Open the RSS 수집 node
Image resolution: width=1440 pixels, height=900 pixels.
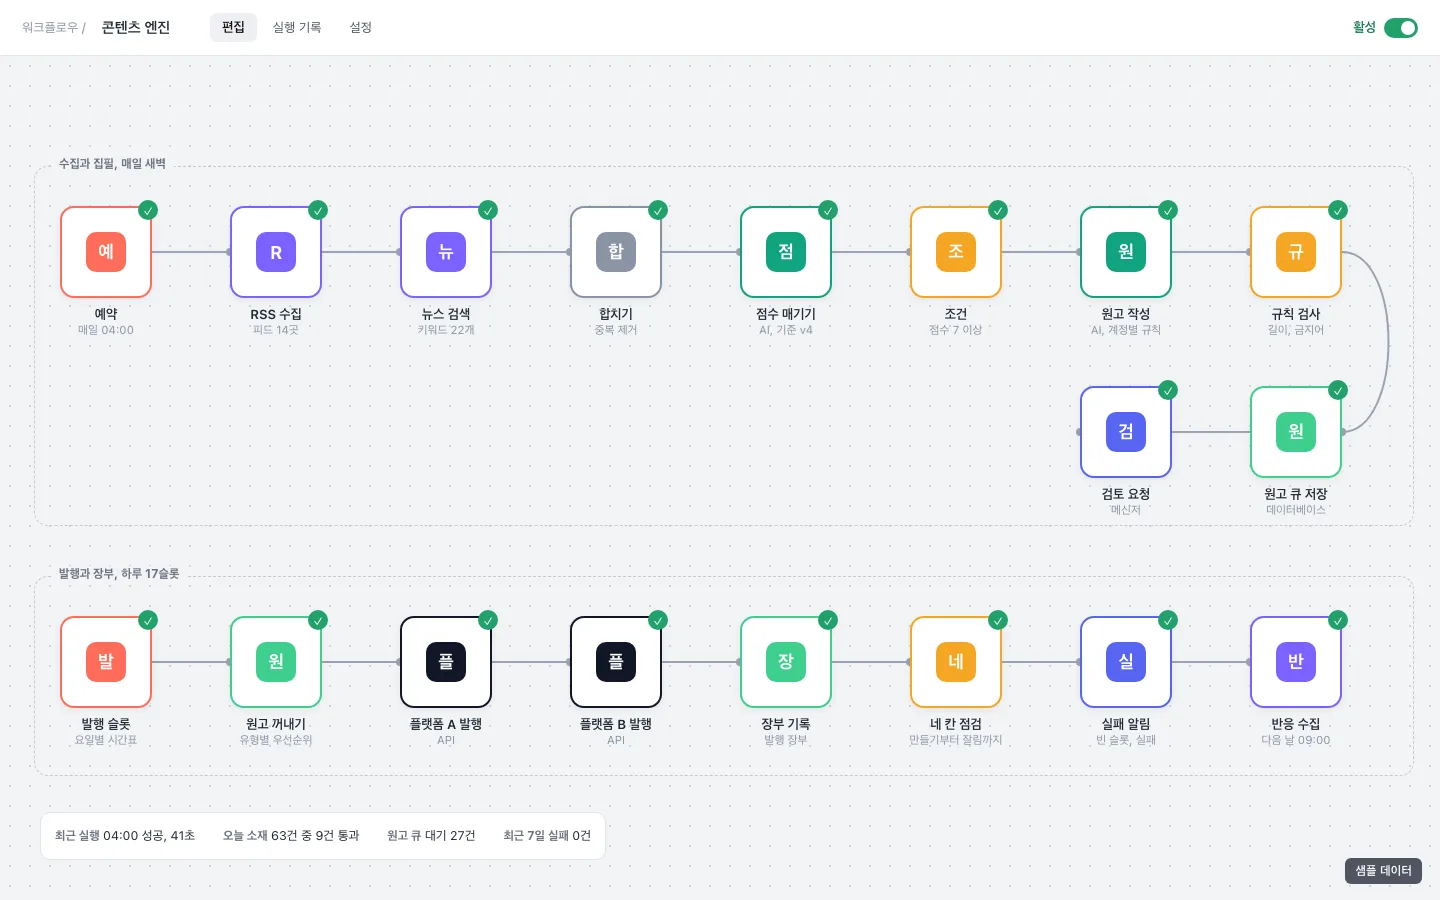pos(276,252)
